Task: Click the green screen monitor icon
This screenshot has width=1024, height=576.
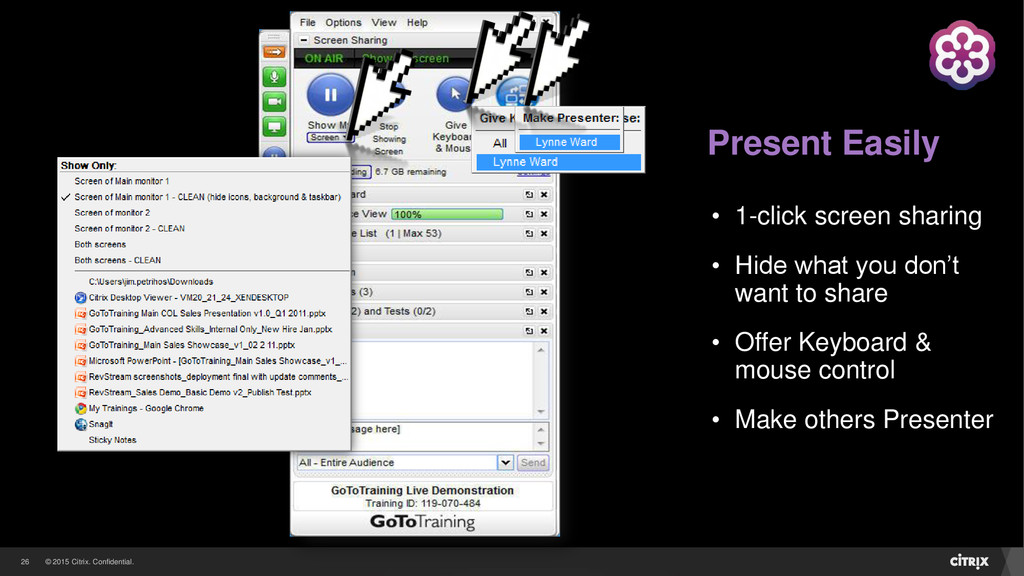Action: 274,127
